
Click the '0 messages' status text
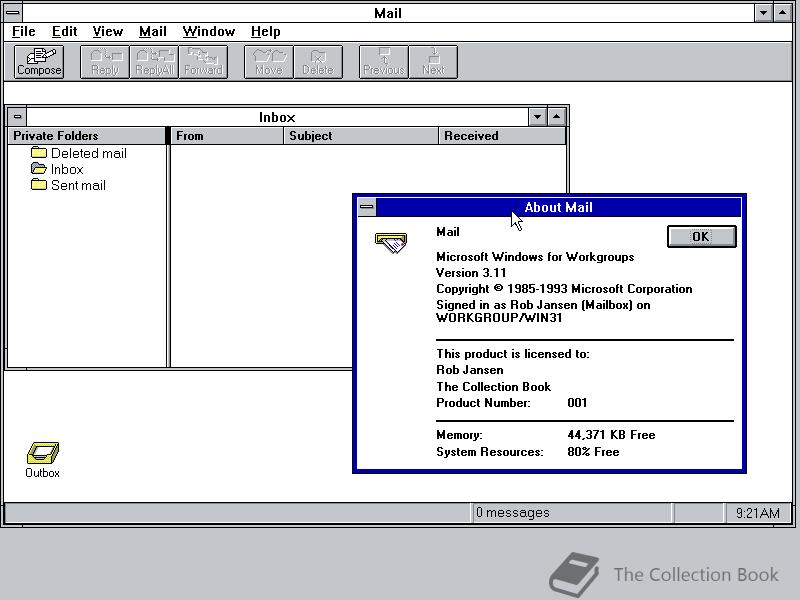513,512
